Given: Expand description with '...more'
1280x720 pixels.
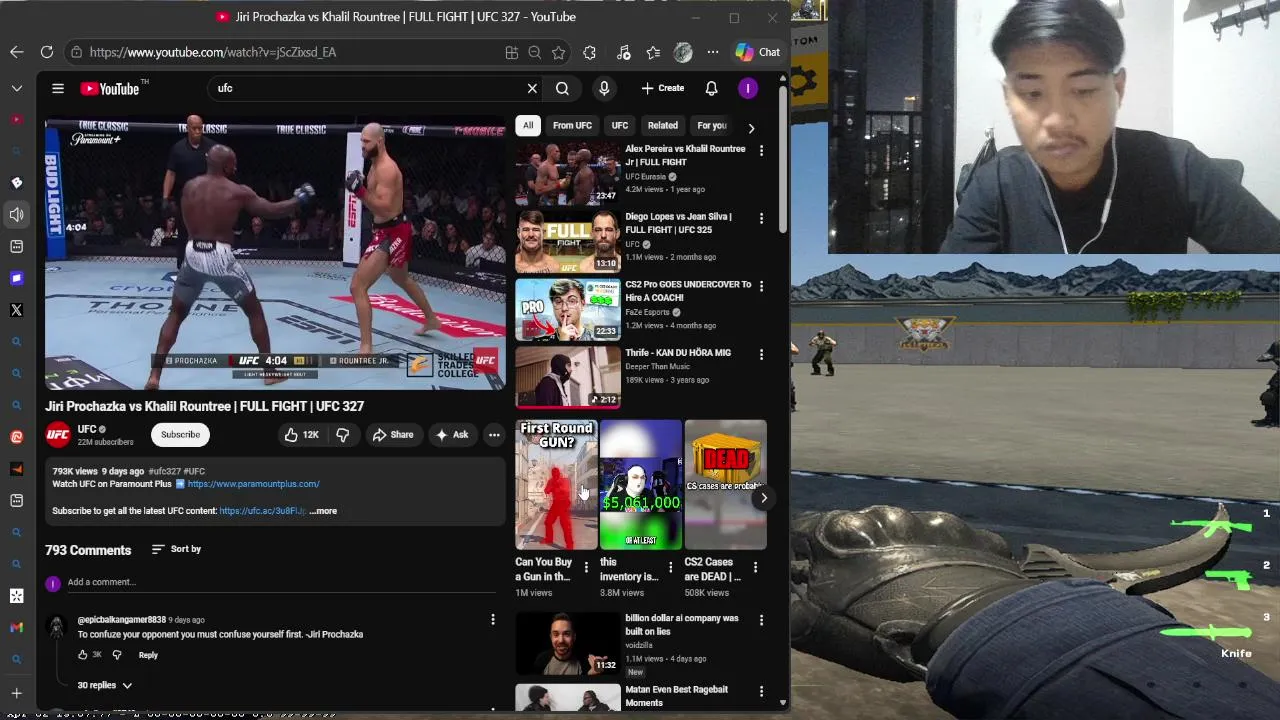Looking at the screenshot, I should (323, 511).
